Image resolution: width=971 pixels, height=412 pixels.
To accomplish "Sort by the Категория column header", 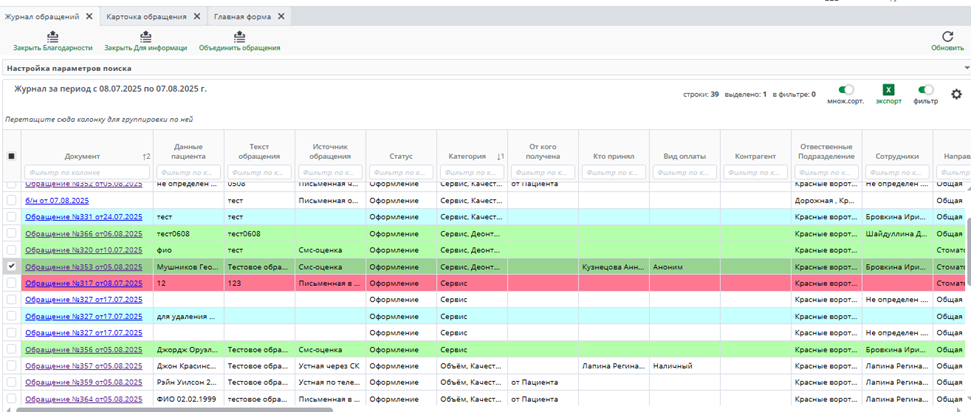I will [x=466, y=157].
